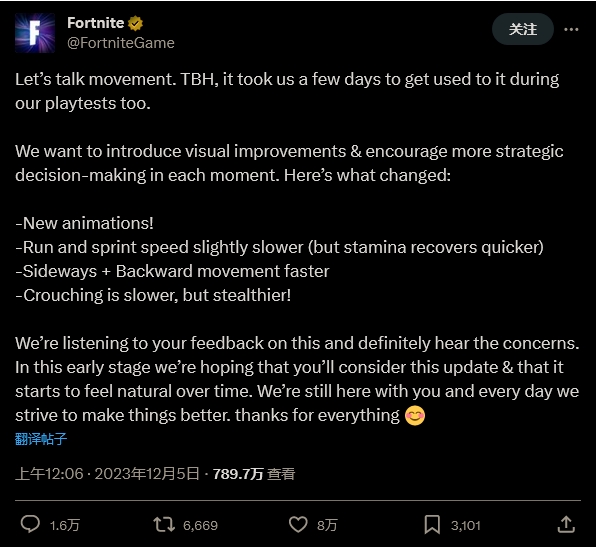Viewport: 596px width, 547px height.
Task: Open the Fortnite display name
Action: [96, 23]
